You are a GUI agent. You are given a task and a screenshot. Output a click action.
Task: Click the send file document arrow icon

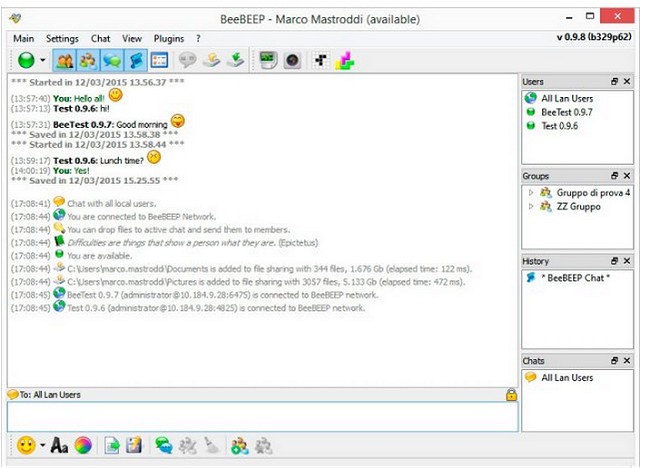click(112, 446)
